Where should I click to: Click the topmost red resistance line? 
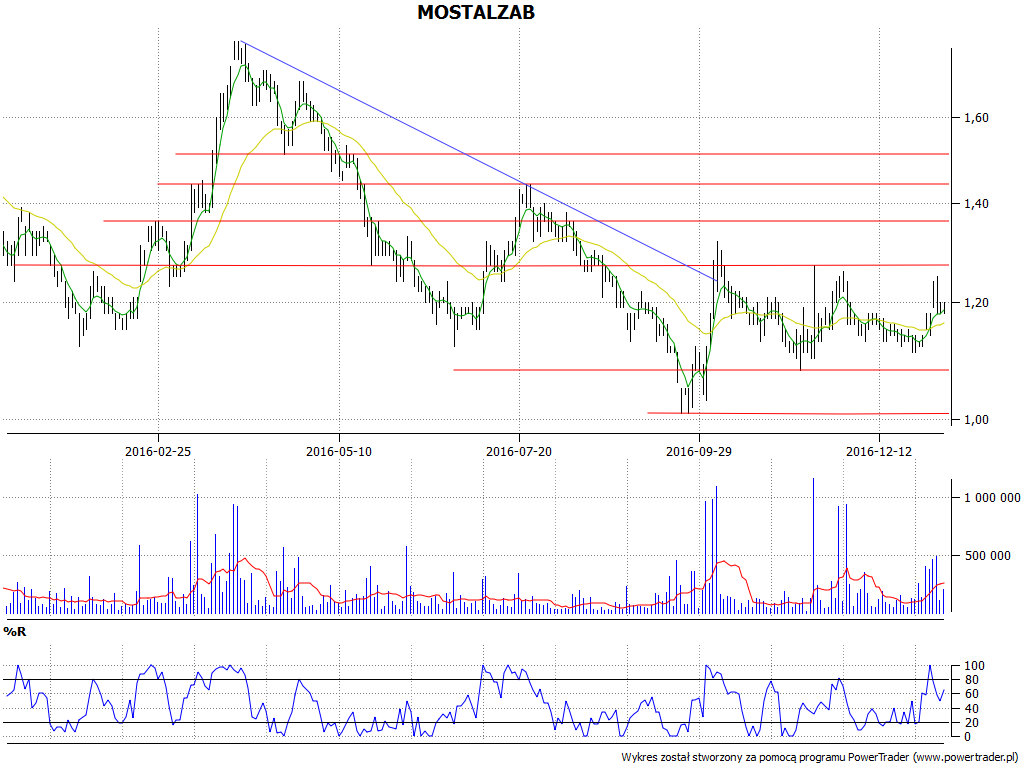click(x=562, y=154)
